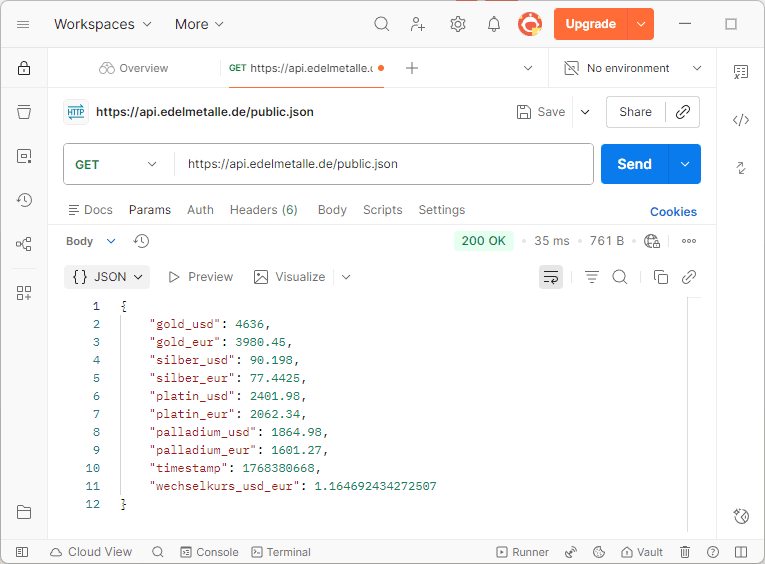Click the notifications bell icon
Viewport: 765px width, 564px height.
[x=494, y=24]
